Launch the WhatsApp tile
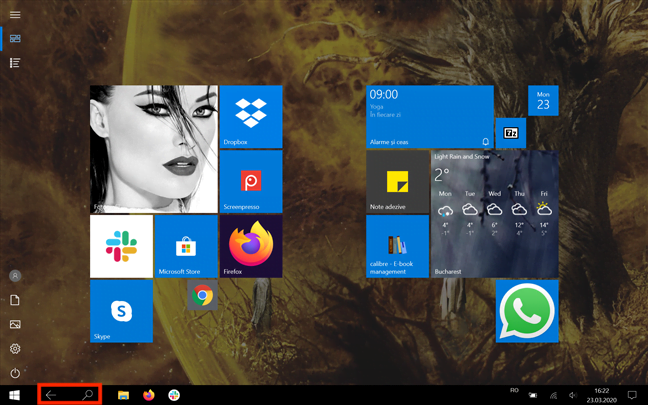648x405 pixels. pyautogui.click(x=527, y=311)
